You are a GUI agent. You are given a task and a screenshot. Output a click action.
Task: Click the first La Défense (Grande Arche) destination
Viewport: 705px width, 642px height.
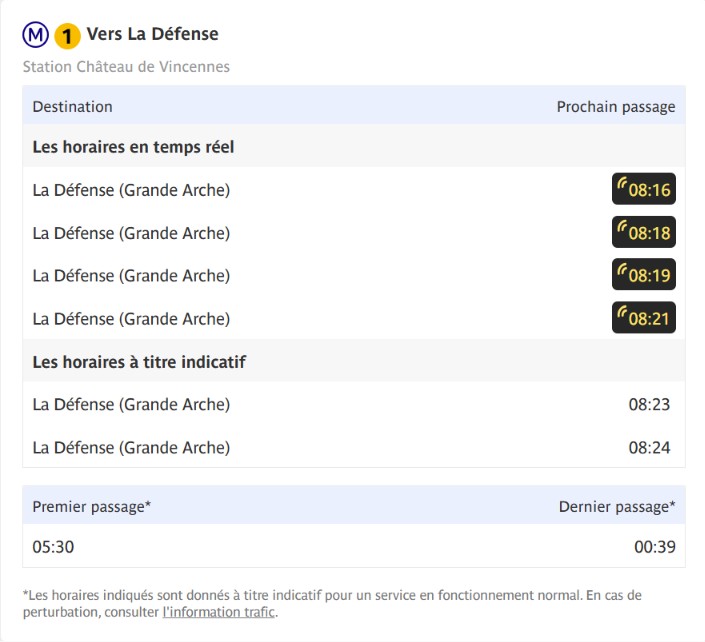(131, 190)
